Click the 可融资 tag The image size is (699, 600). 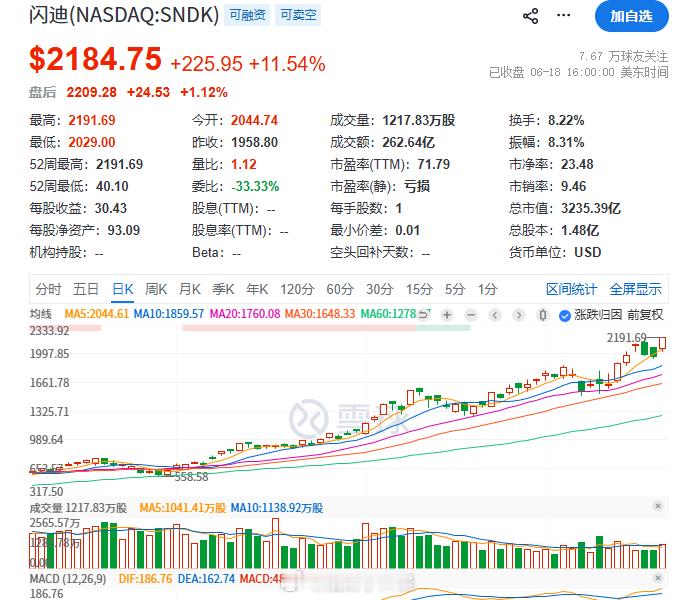pos(247,15)
